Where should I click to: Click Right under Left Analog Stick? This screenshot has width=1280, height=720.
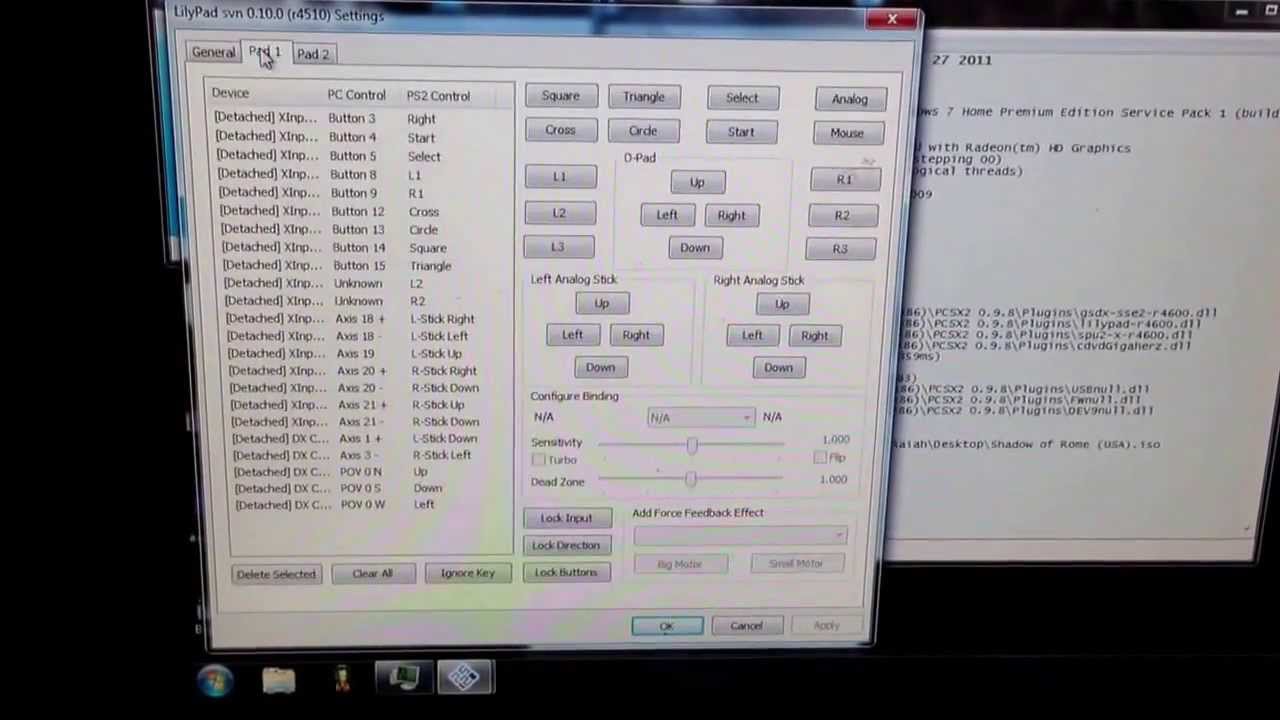pos(636,336)
